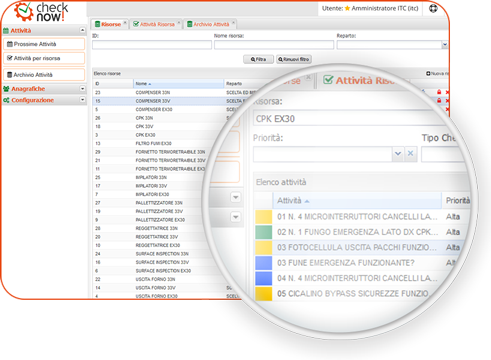Click green swatch of 02 N. 1 FUNGO row
491x360 pixels.
264,232
